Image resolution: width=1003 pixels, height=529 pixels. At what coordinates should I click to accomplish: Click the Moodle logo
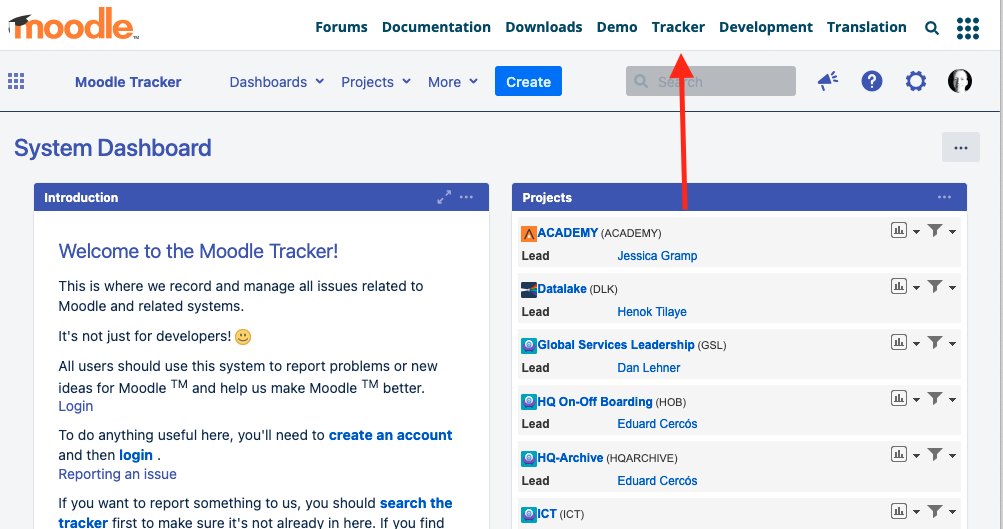73,24
